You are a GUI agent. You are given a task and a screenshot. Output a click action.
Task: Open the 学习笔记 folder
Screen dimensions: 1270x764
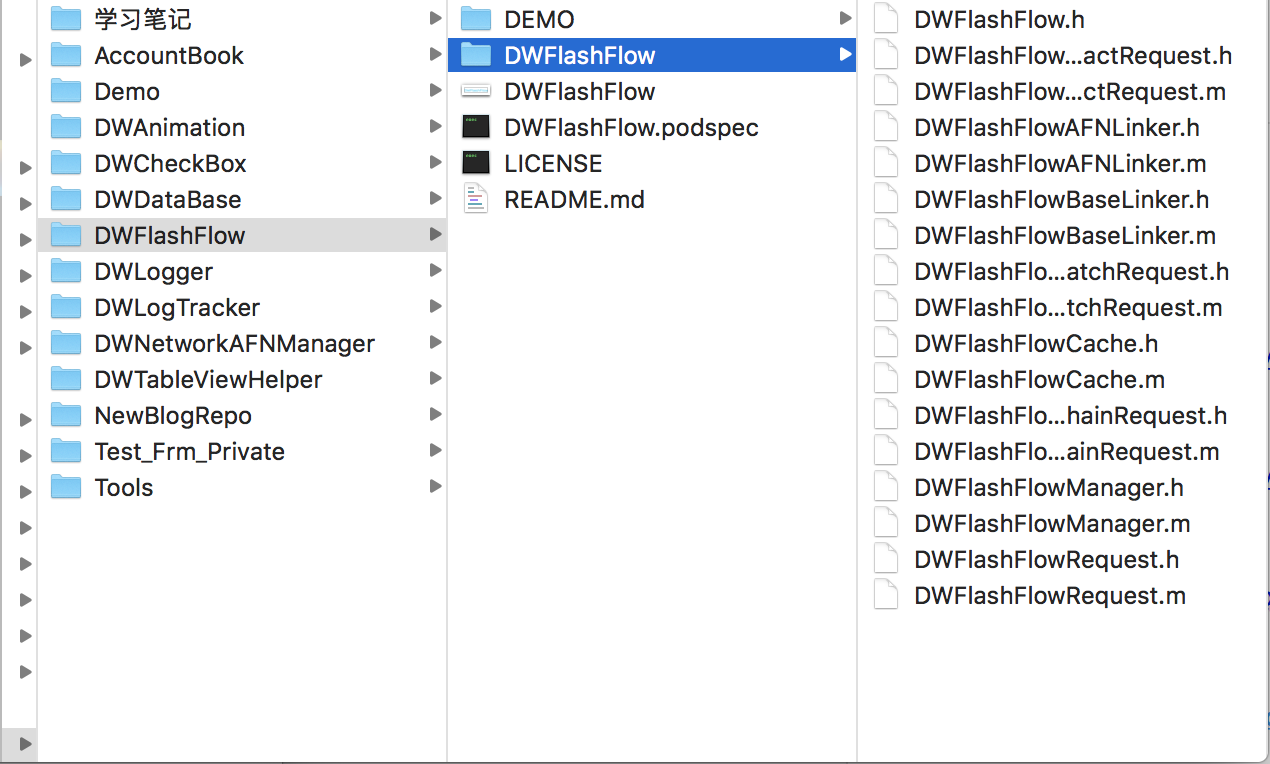point(143,19)
